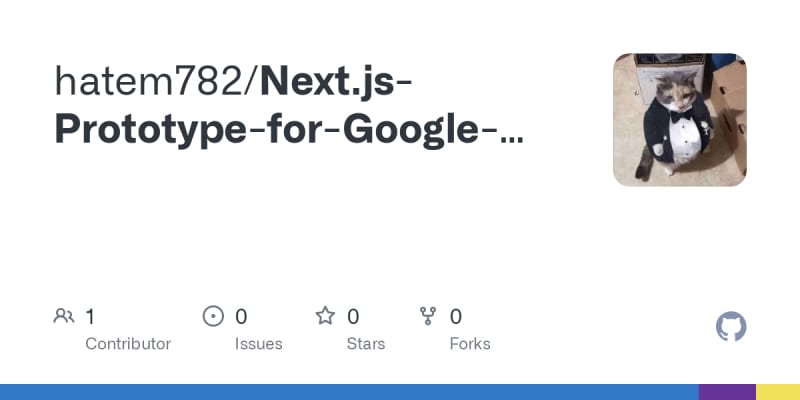Click the contributor count number 1
800x400 pixels.
point(90,317)
